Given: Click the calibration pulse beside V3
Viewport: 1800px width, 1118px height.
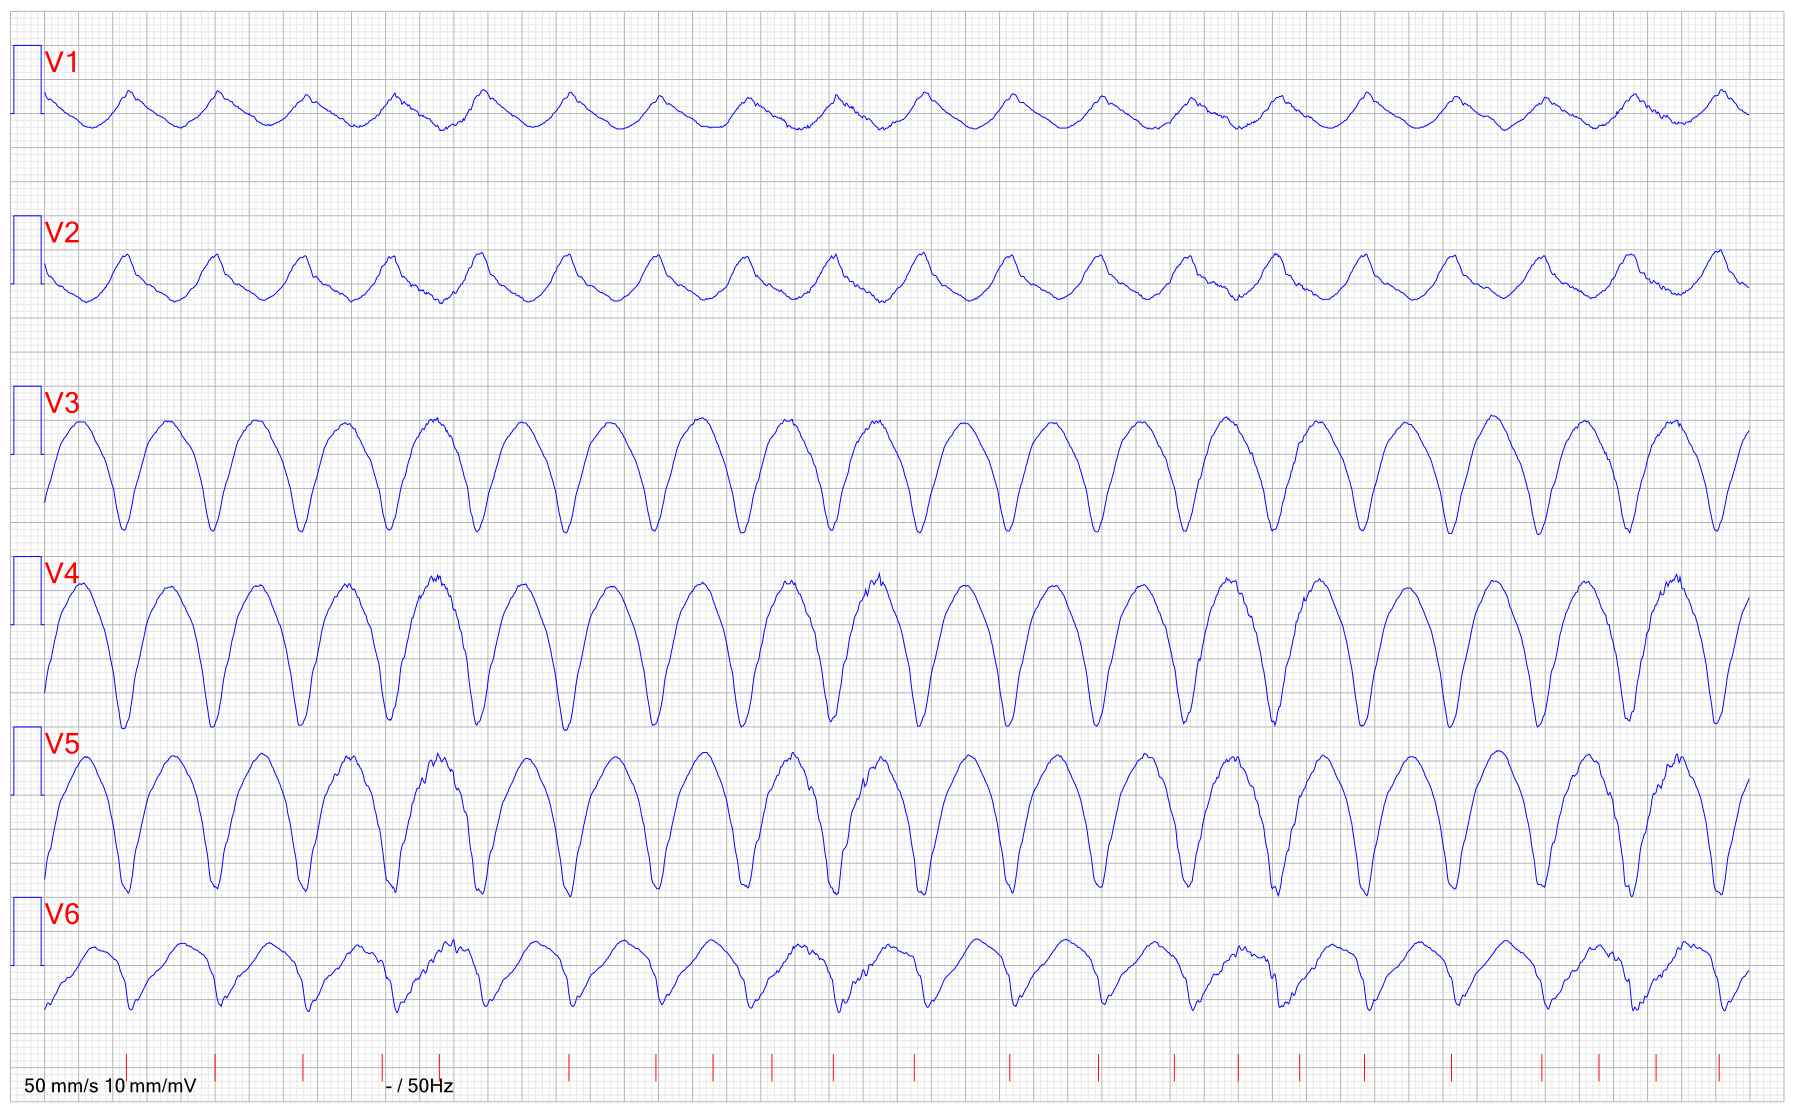Looking at the screenshot, I should pyautogui.click(x=27, y=420).
